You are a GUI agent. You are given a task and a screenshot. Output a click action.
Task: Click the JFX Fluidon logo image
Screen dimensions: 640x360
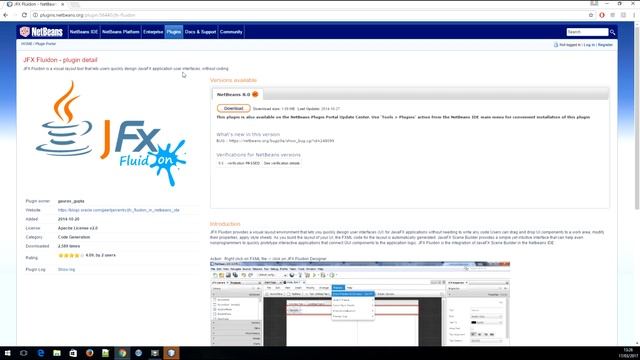pyautogui.click(x=110, y=134)
